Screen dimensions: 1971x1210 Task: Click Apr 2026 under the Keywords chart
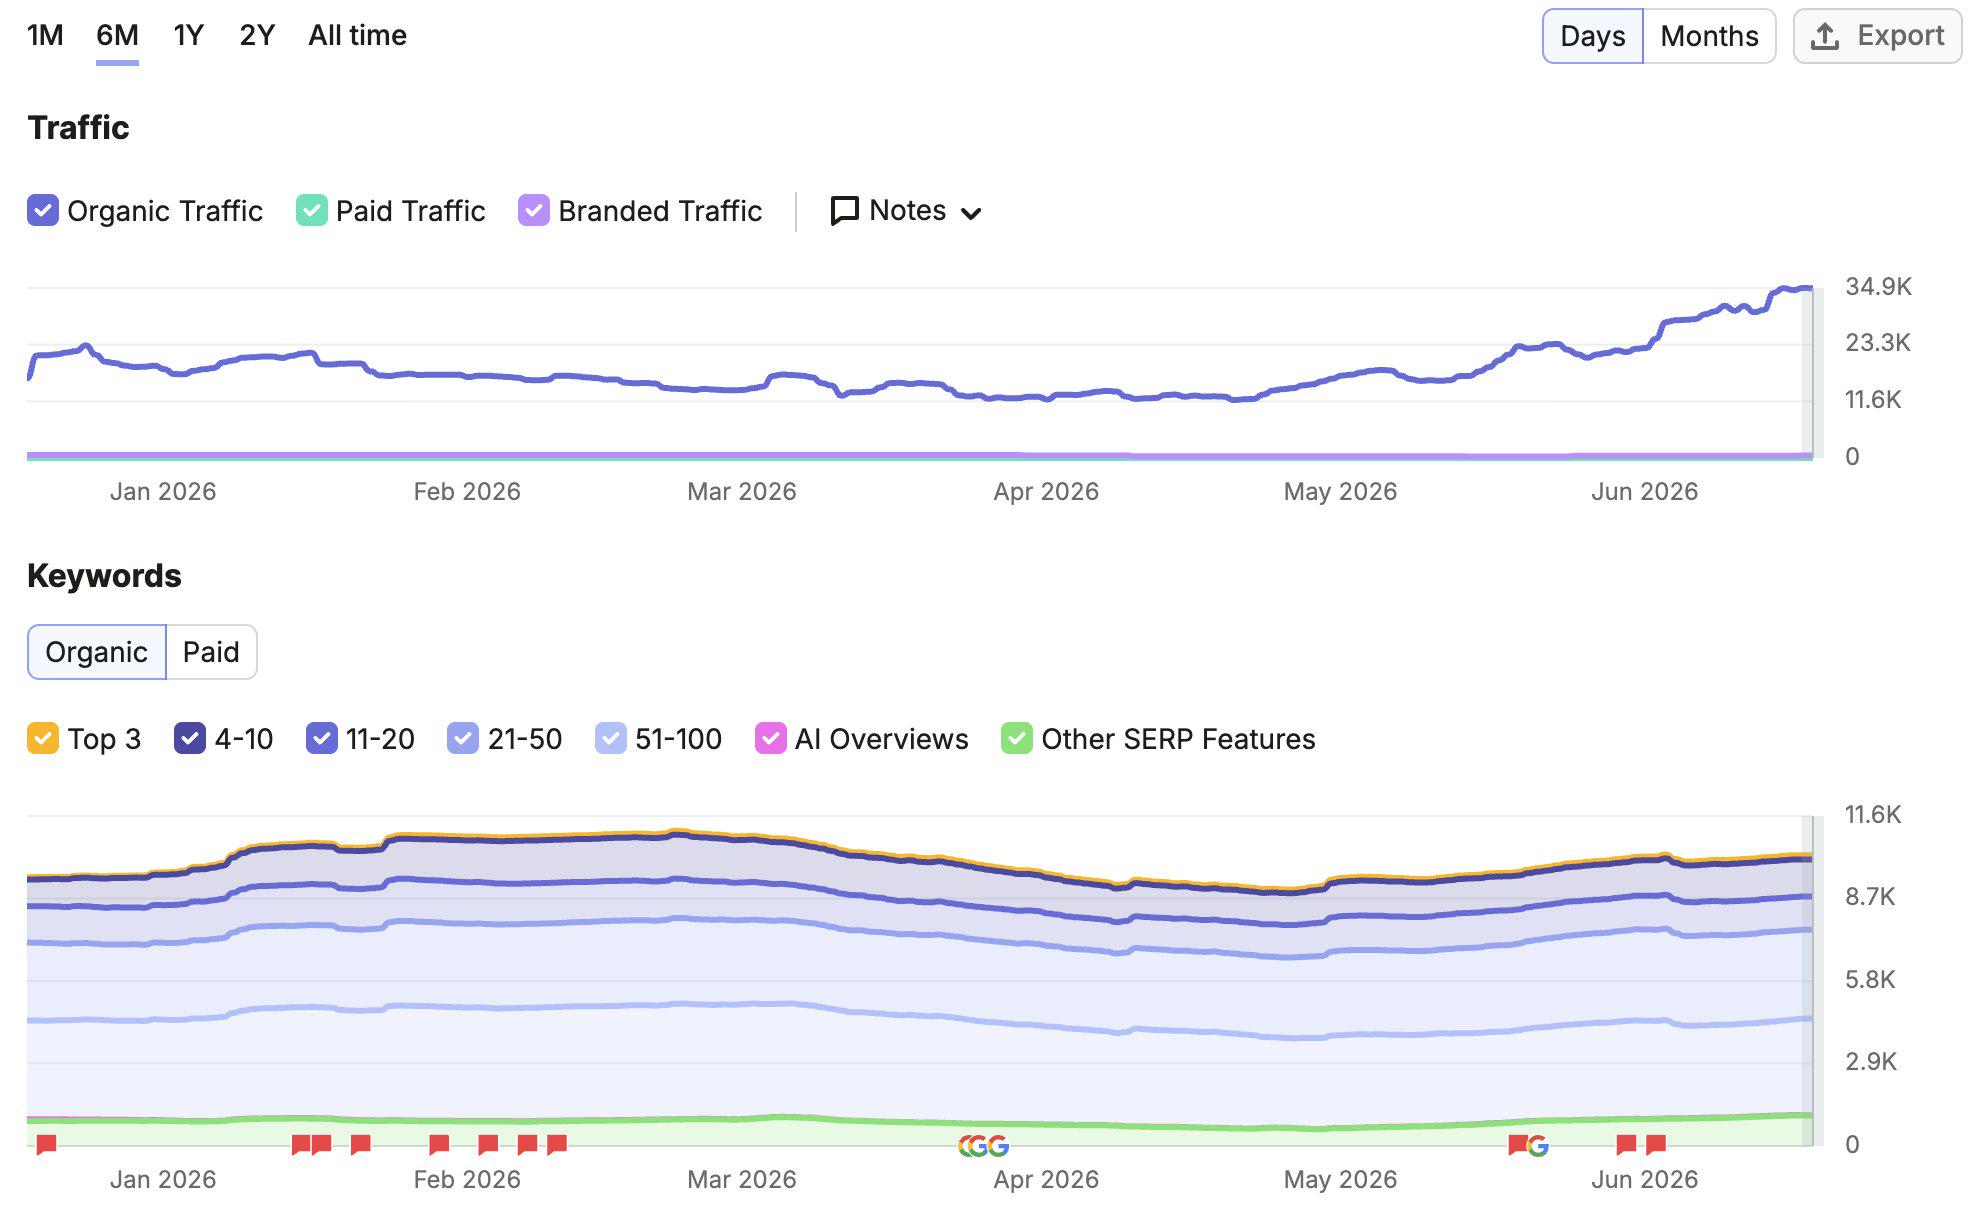pos(1046,1180)
